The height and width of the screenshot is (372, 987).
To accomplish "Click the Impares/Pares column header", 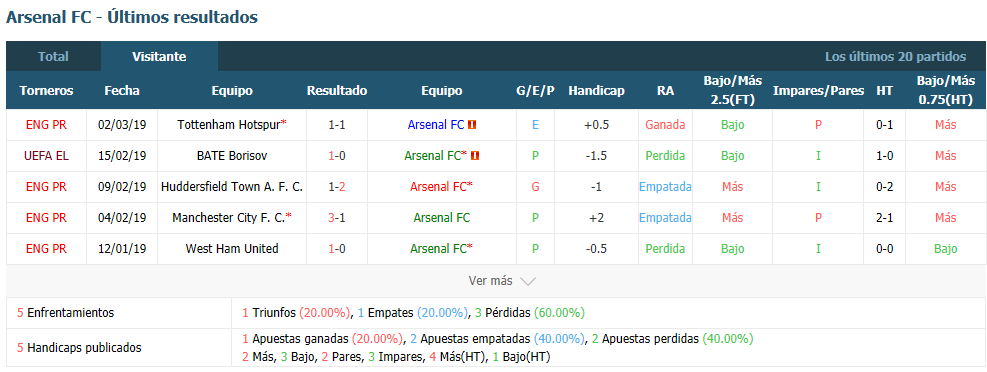I will 818,91.
